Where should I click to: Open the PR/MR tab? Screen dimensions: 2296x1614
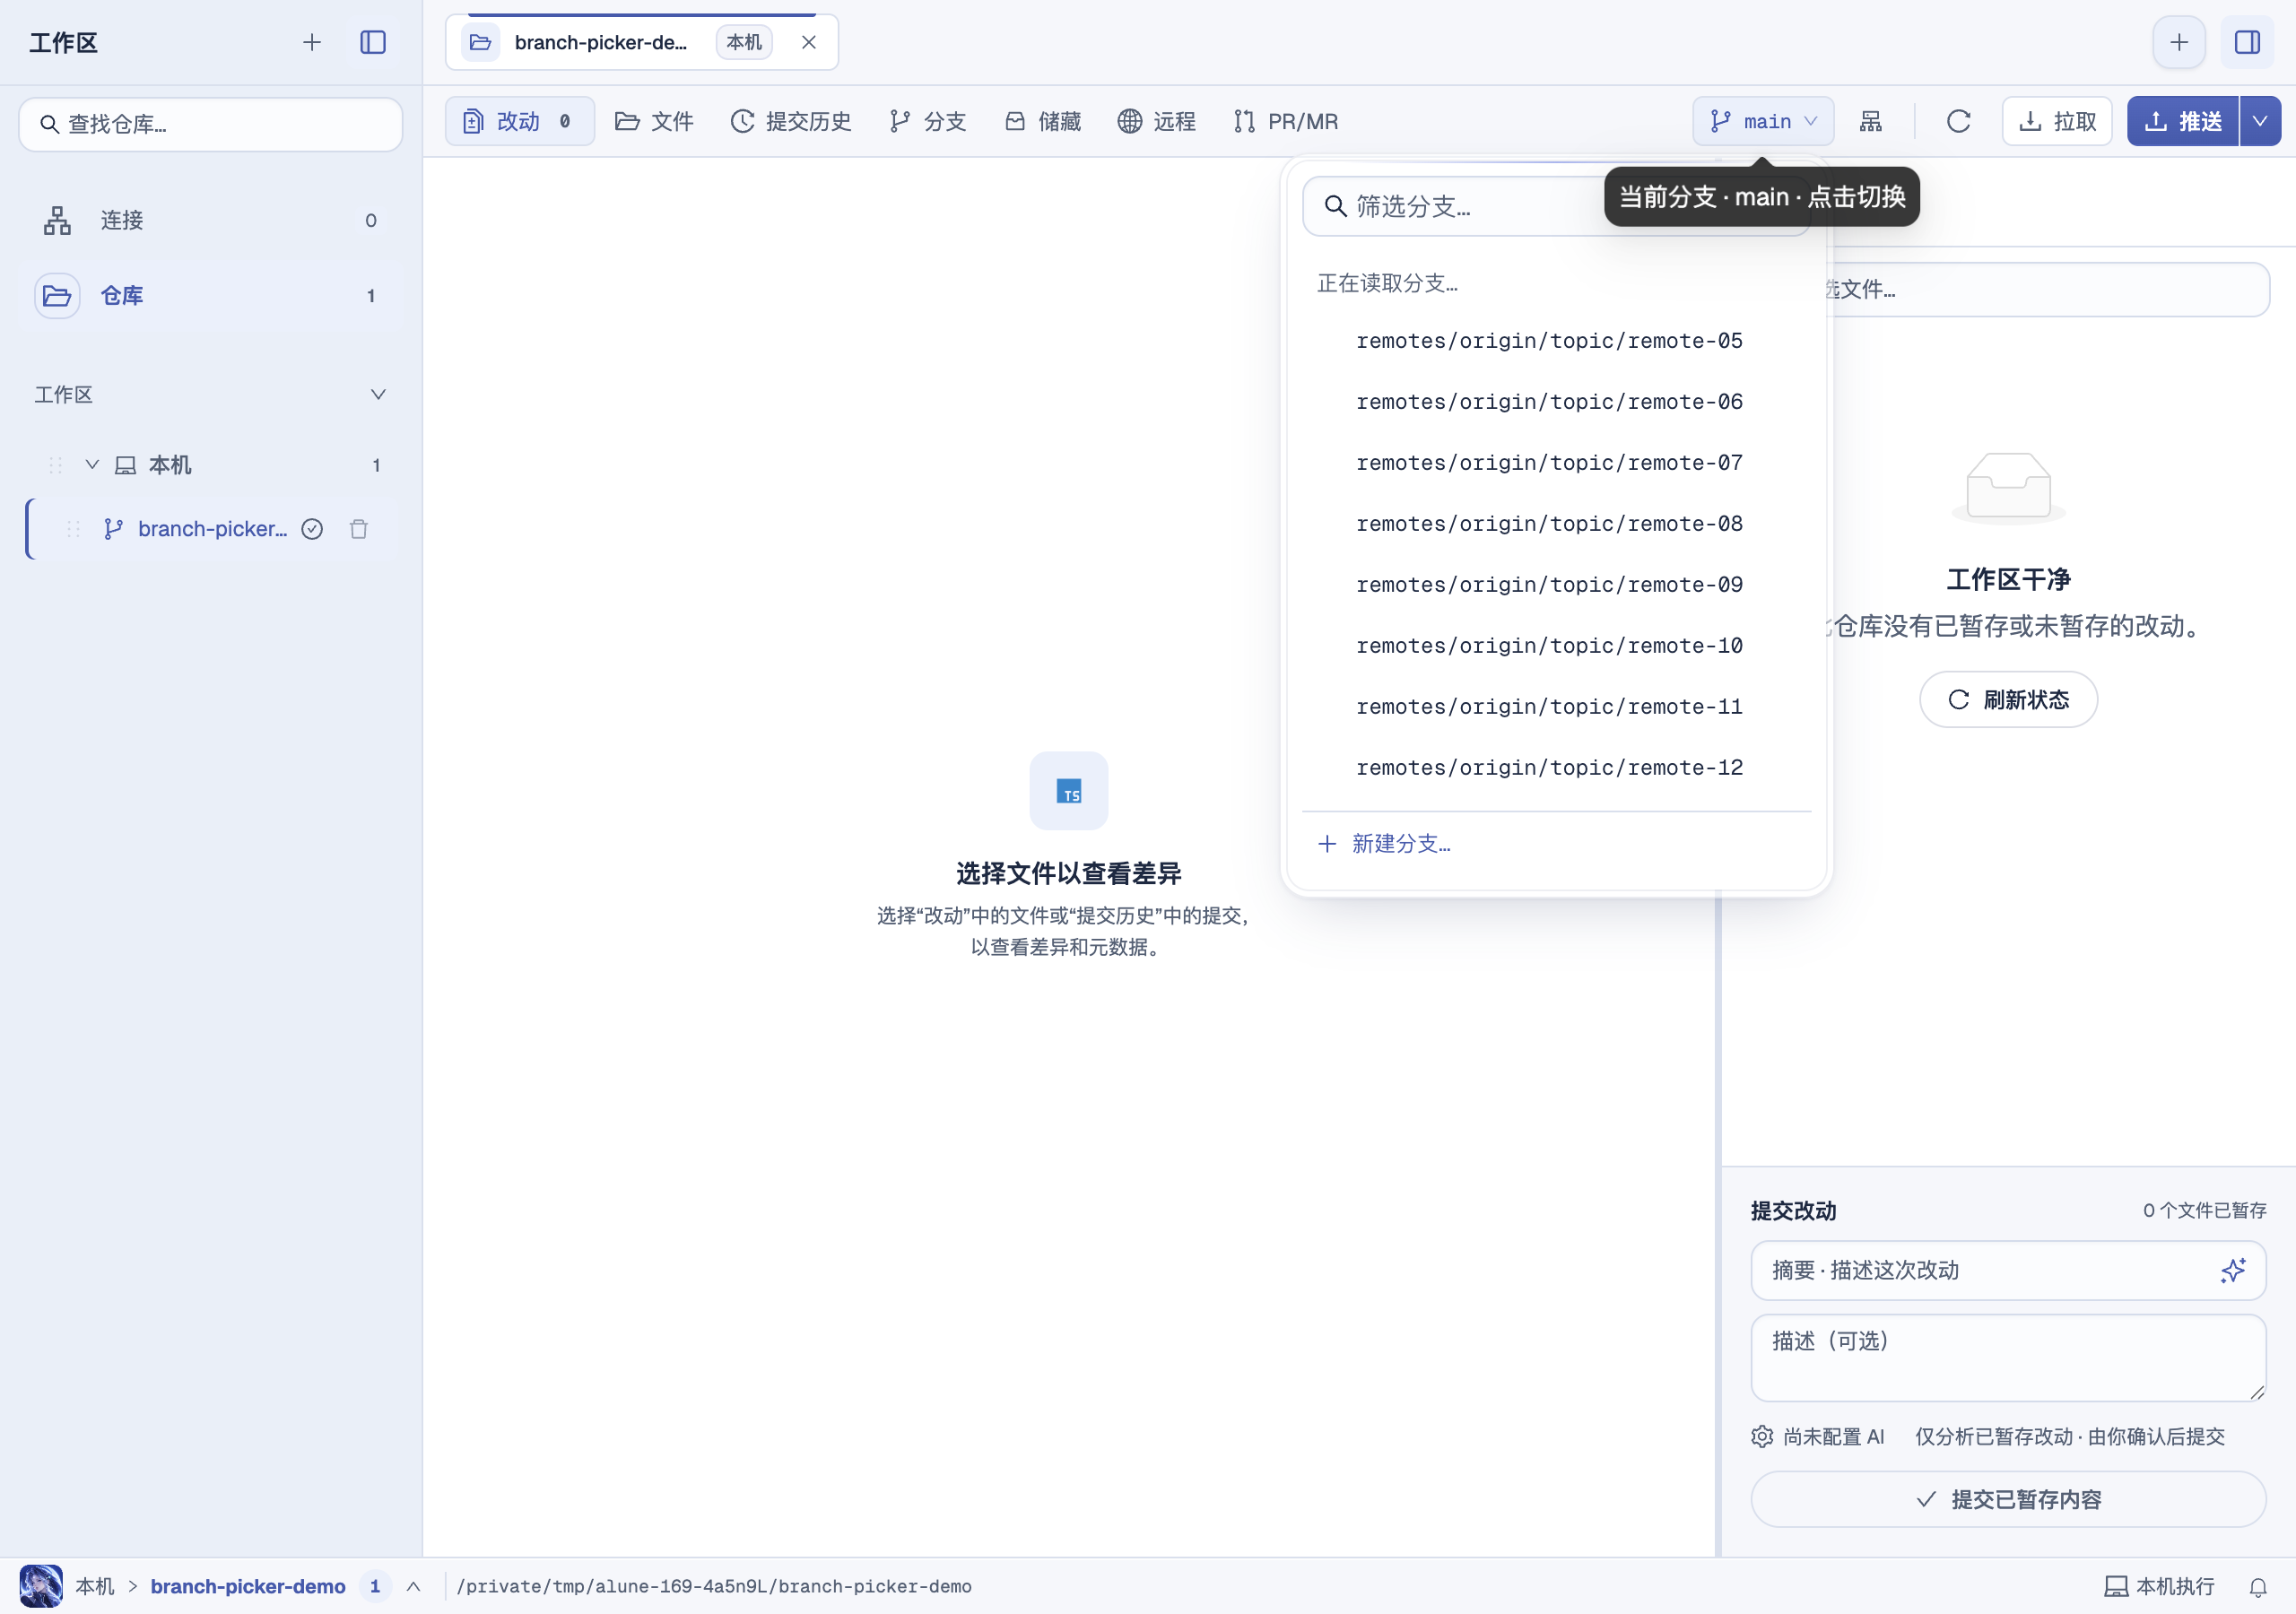[x=1286, y=121]
